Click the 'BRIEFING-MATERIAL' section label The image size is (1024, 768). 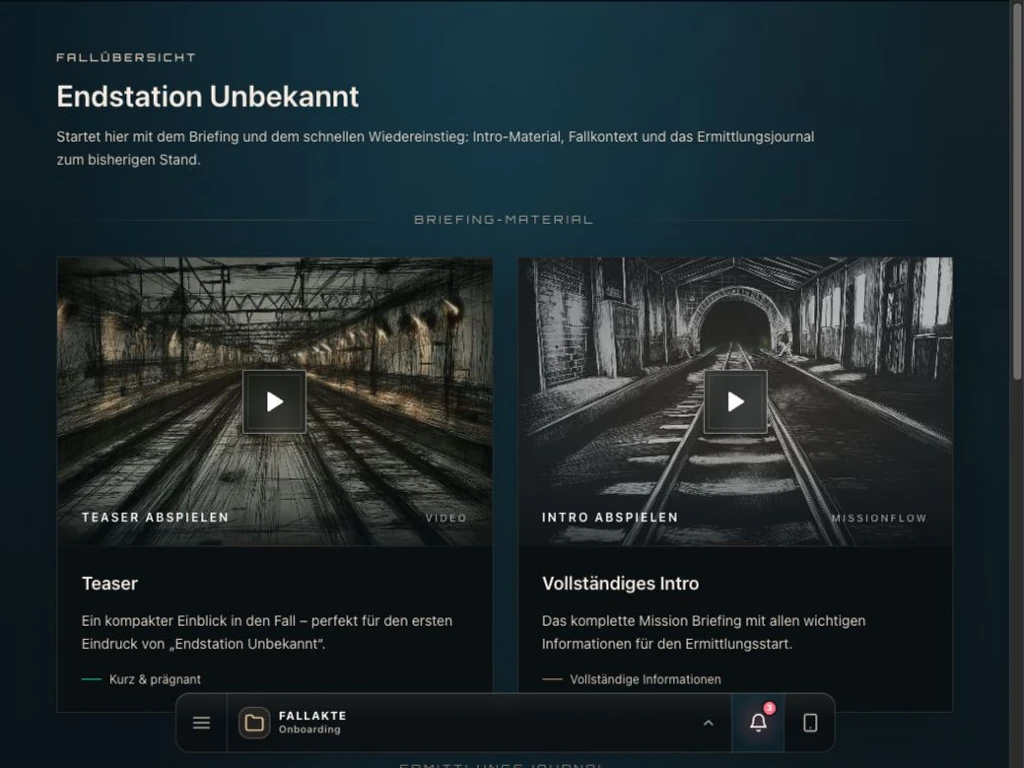tap(504, 219)
